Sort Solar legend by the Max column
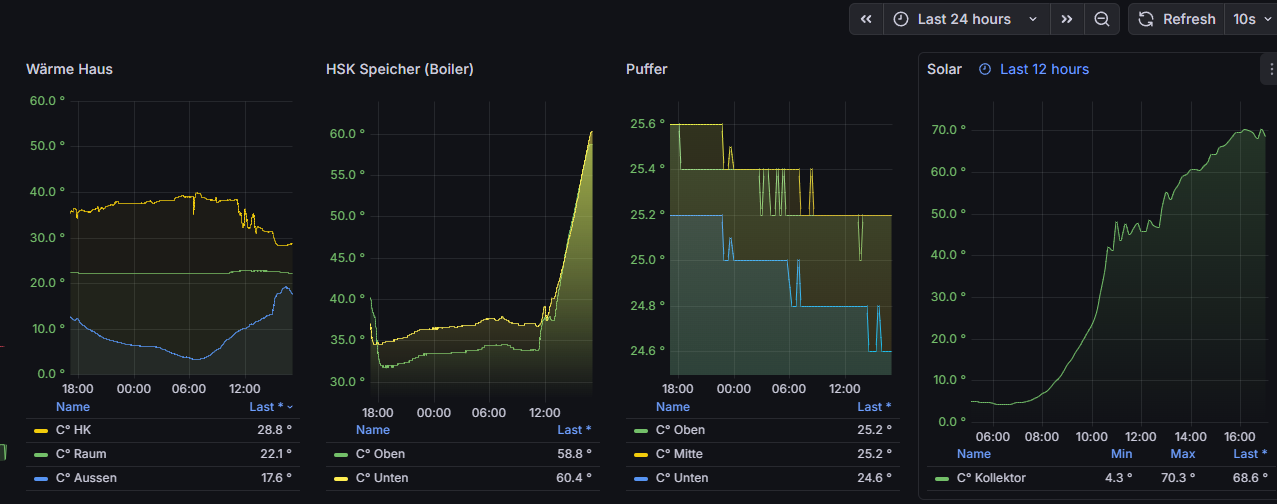This screenshot has width=1277, height=504. (x=1182, y=454)
